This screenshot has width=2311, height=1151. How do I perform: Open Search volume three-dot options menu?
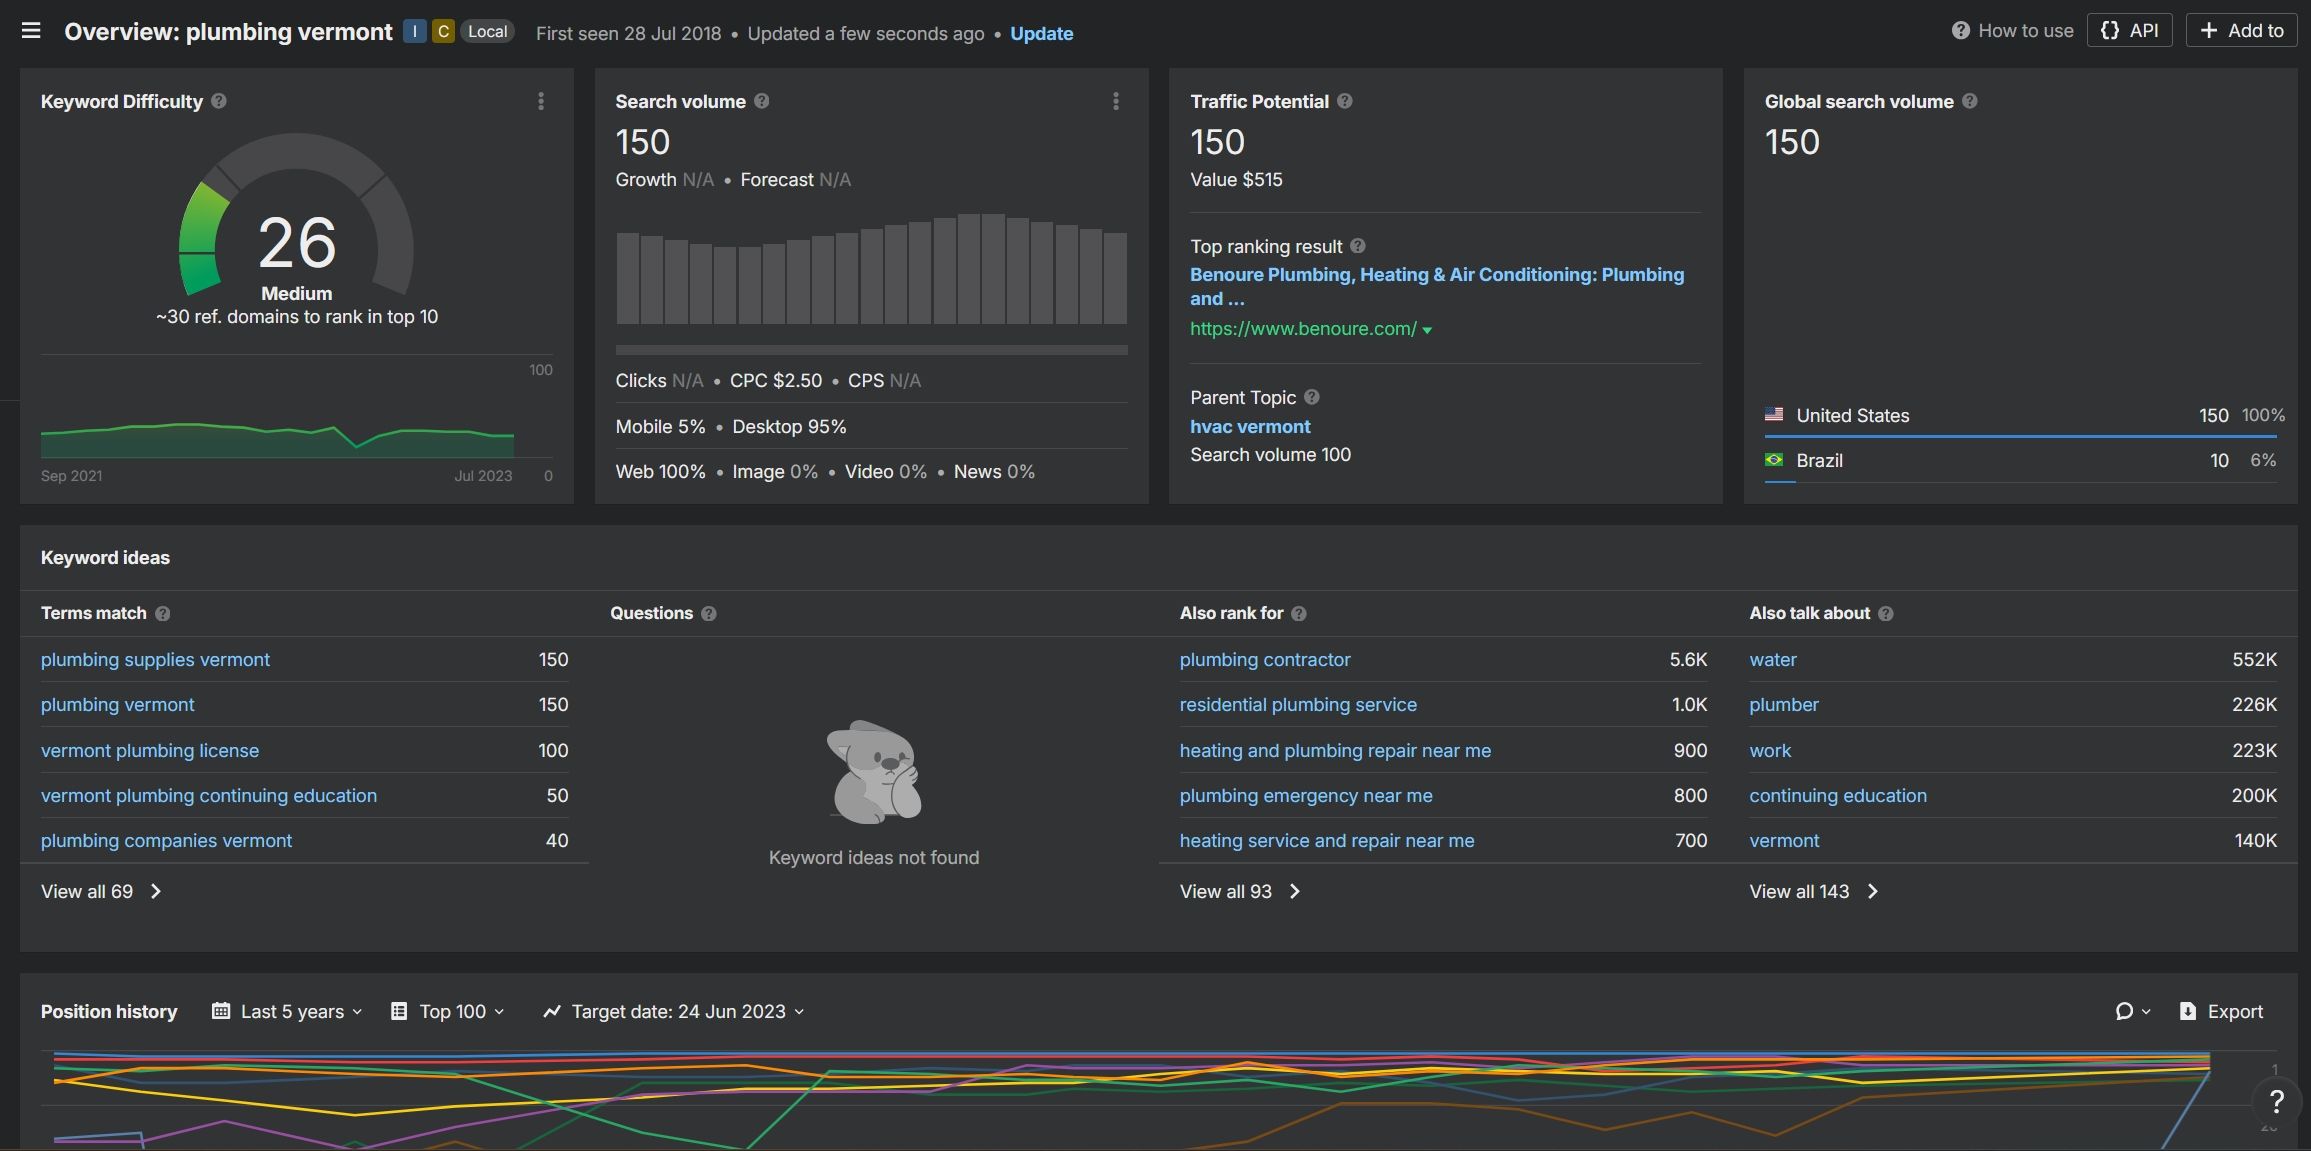pyautogui.click(x=1116, y=101)
